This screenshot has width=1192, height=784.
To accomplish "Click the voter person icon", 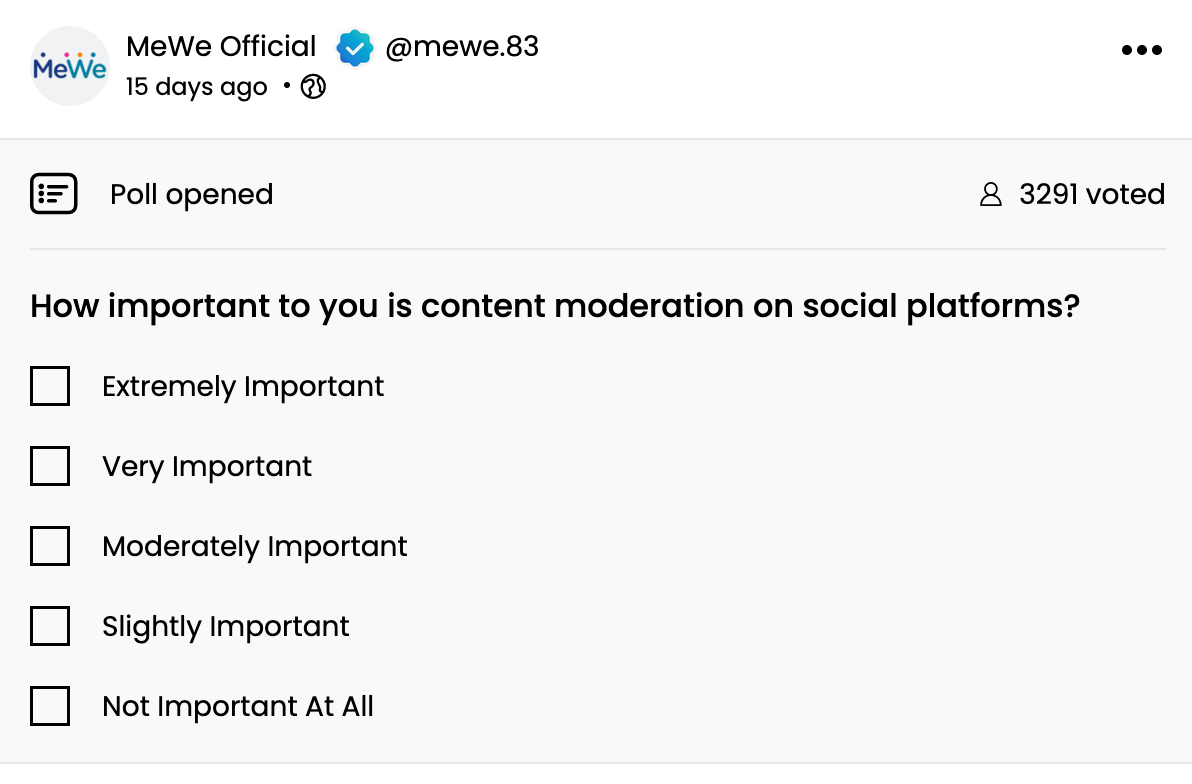I will pyautogui.click(x=991, y=195).
